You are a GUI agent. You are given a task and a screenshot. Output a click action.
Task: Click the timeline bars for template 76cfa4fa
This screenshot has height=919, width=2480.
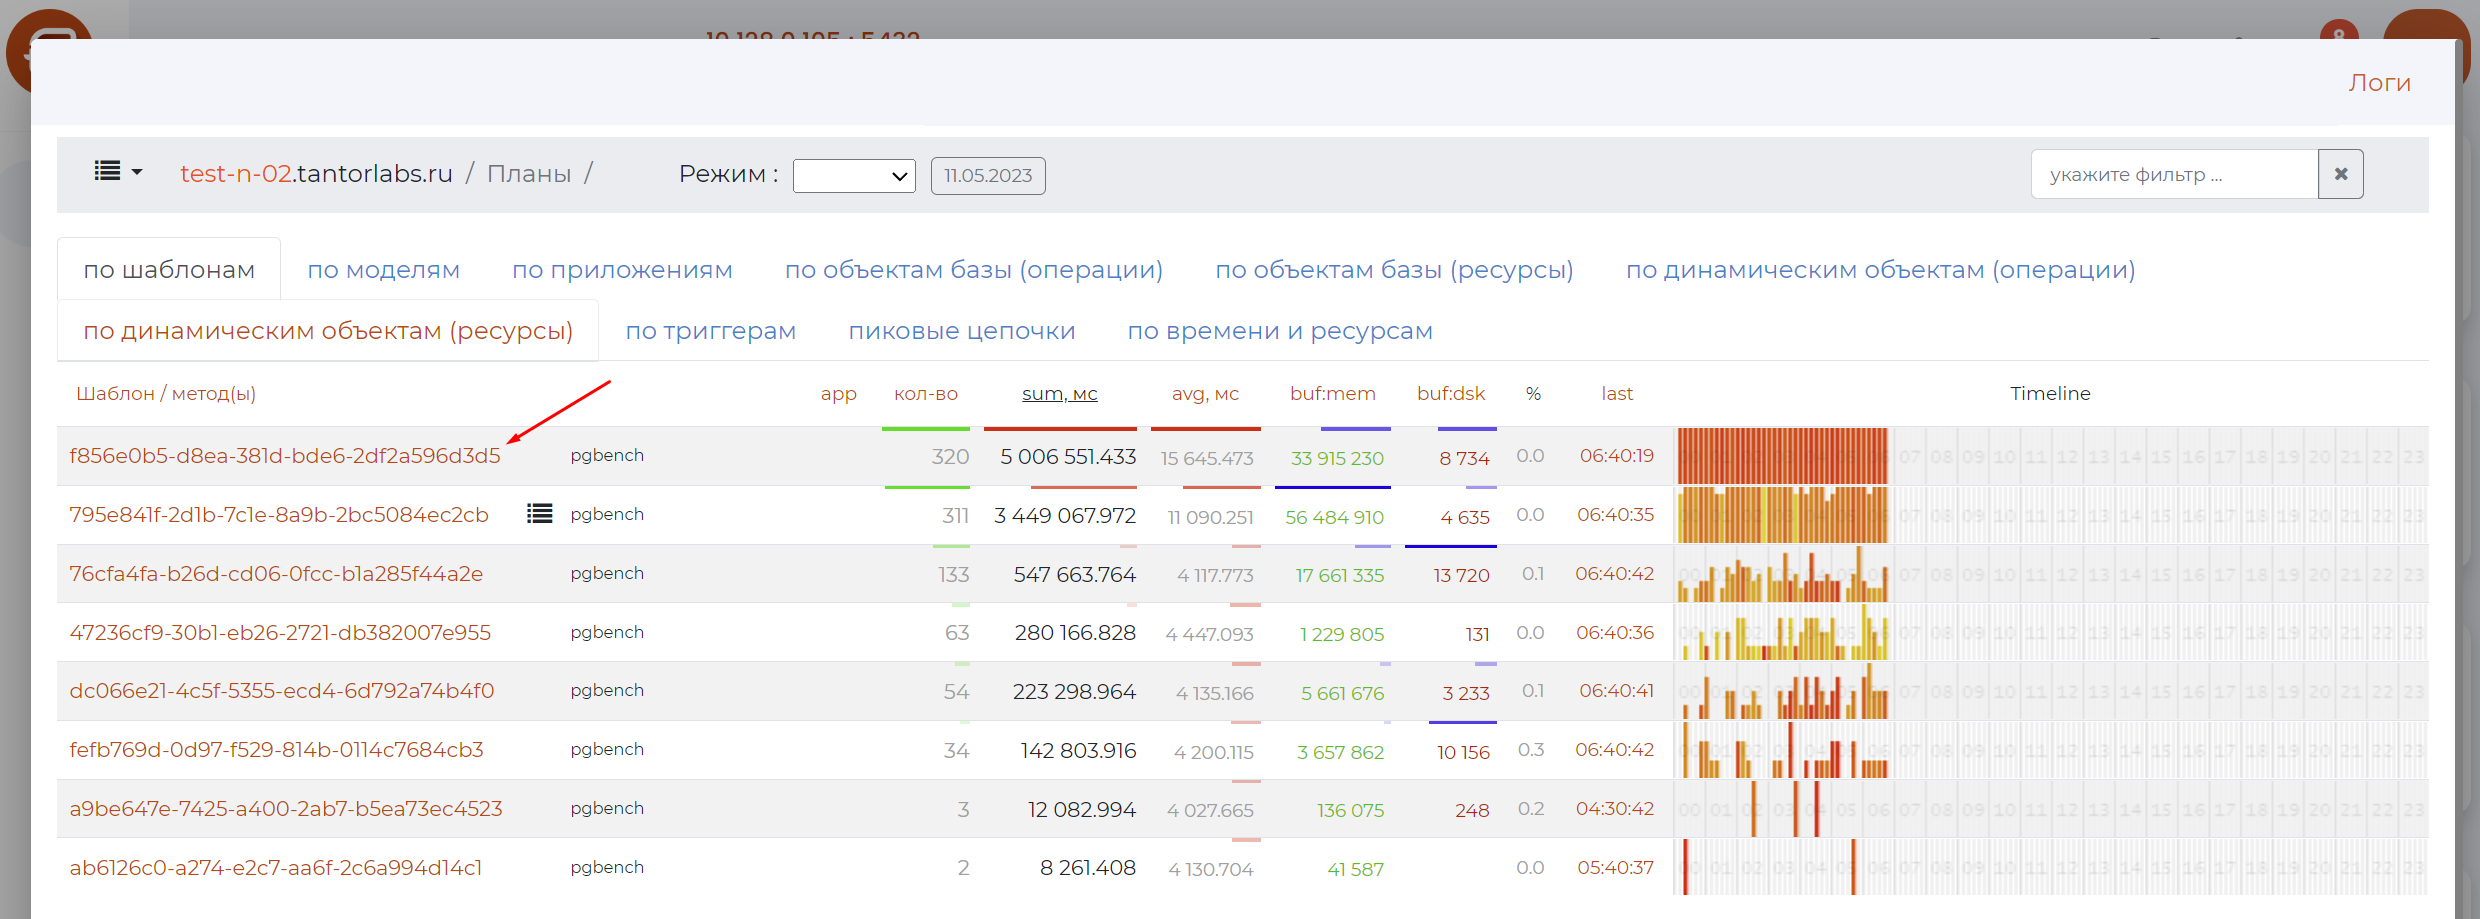point(1782,575)
